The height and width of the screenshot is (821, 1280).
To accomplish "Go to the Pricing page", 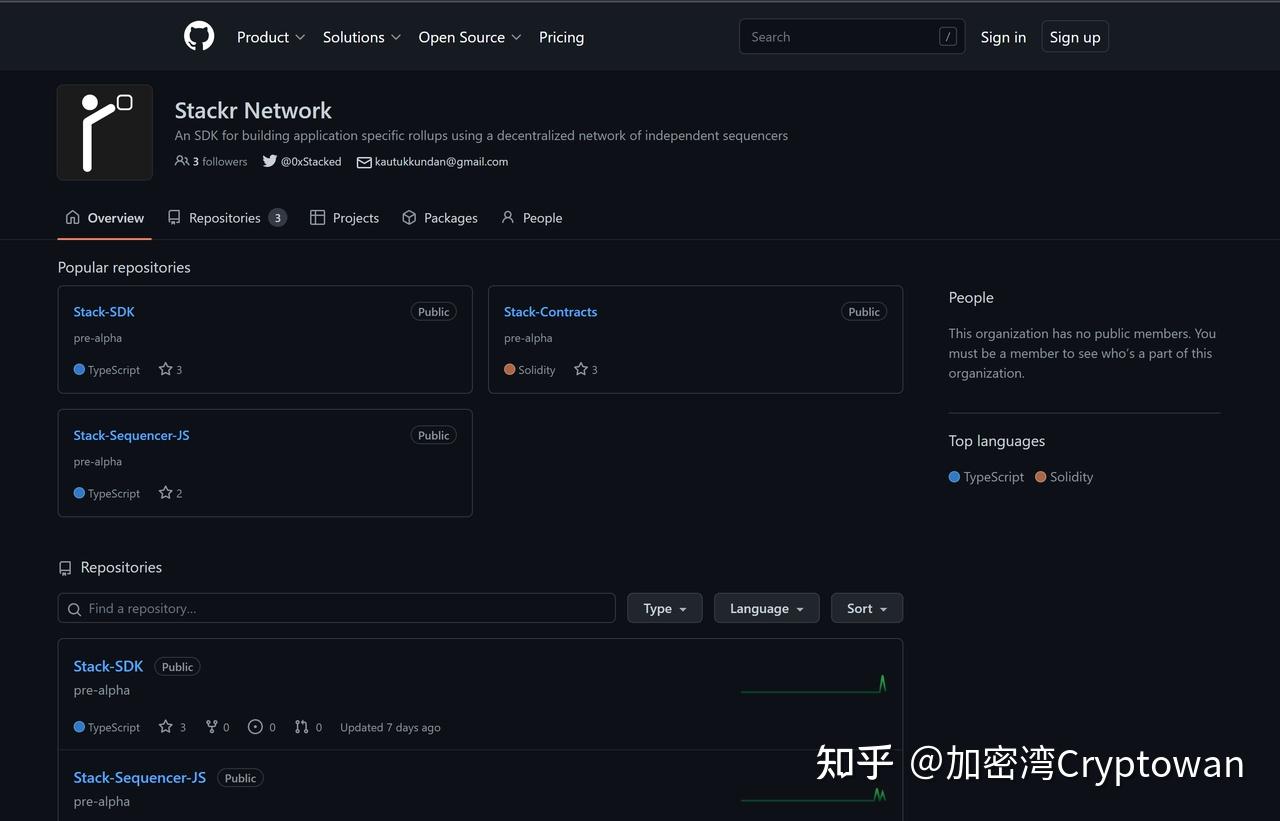I will coord(561,37).
